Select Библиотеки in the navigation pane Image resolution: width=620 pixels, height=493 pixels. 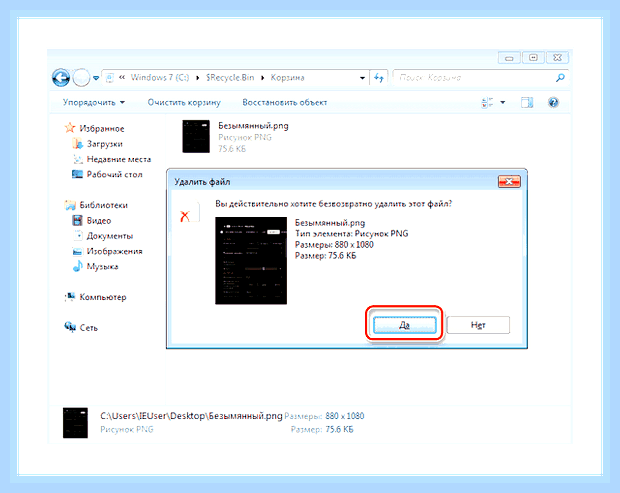pyautogui.click(x=104, y=205)
